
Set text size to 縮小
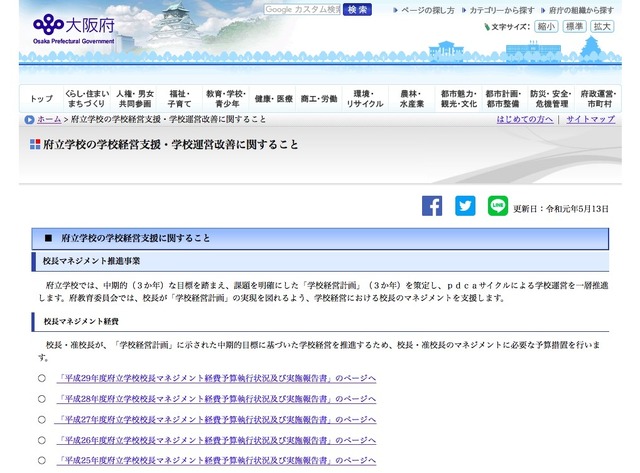[546, 27]
